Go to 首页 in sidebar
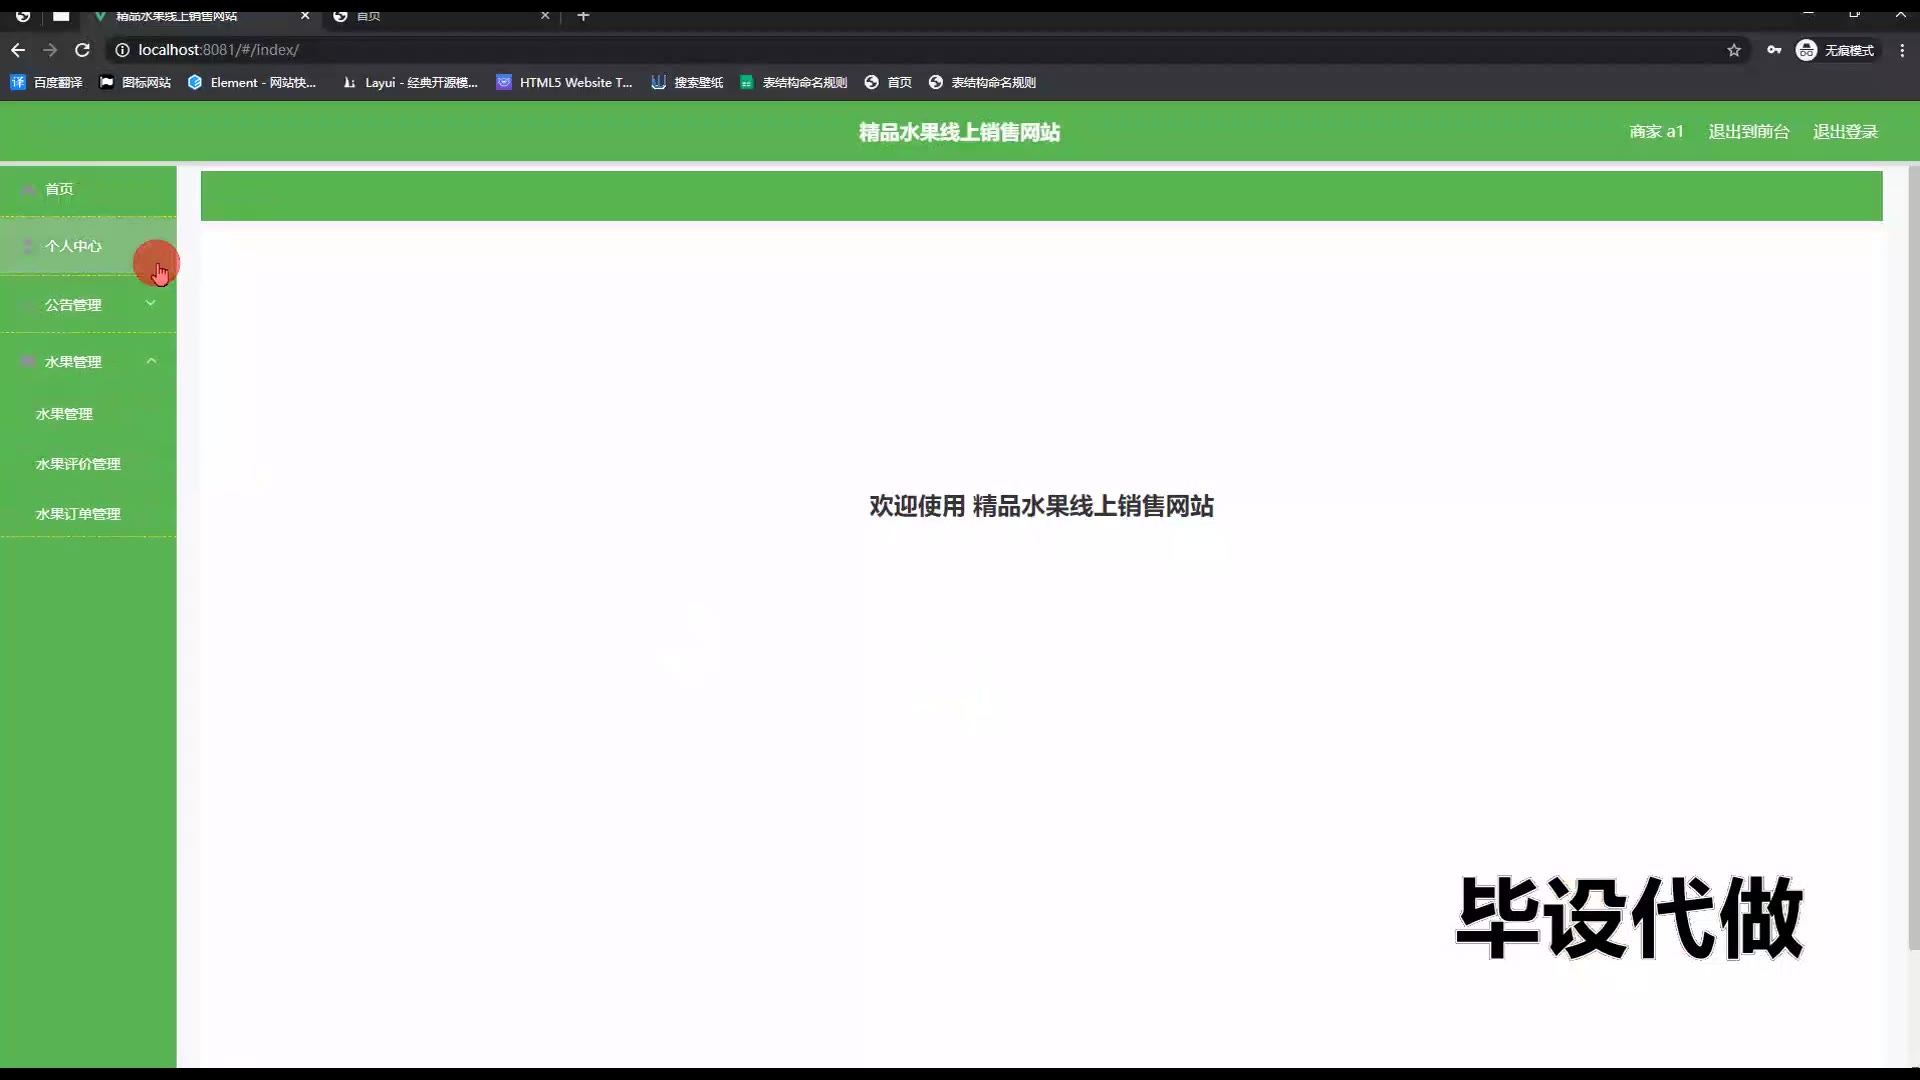The width and height of the screenshot is (1920, 1080). [59, 189]
